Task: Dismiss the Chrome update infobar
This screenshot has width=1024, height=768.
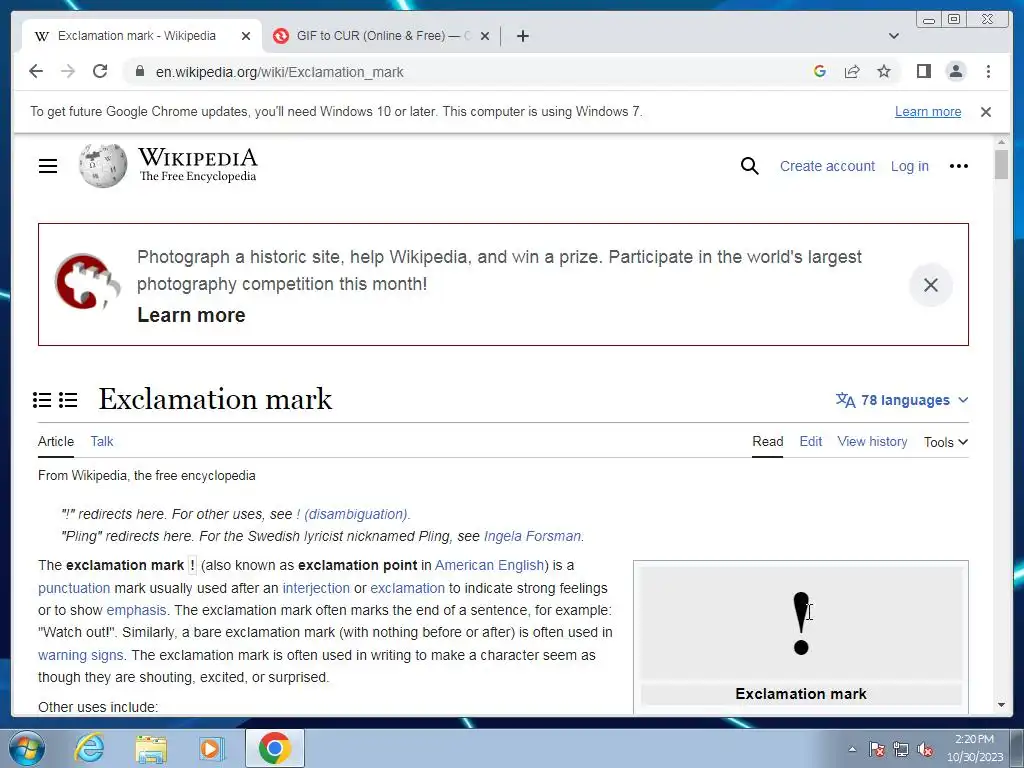Action: coord(986,112)
